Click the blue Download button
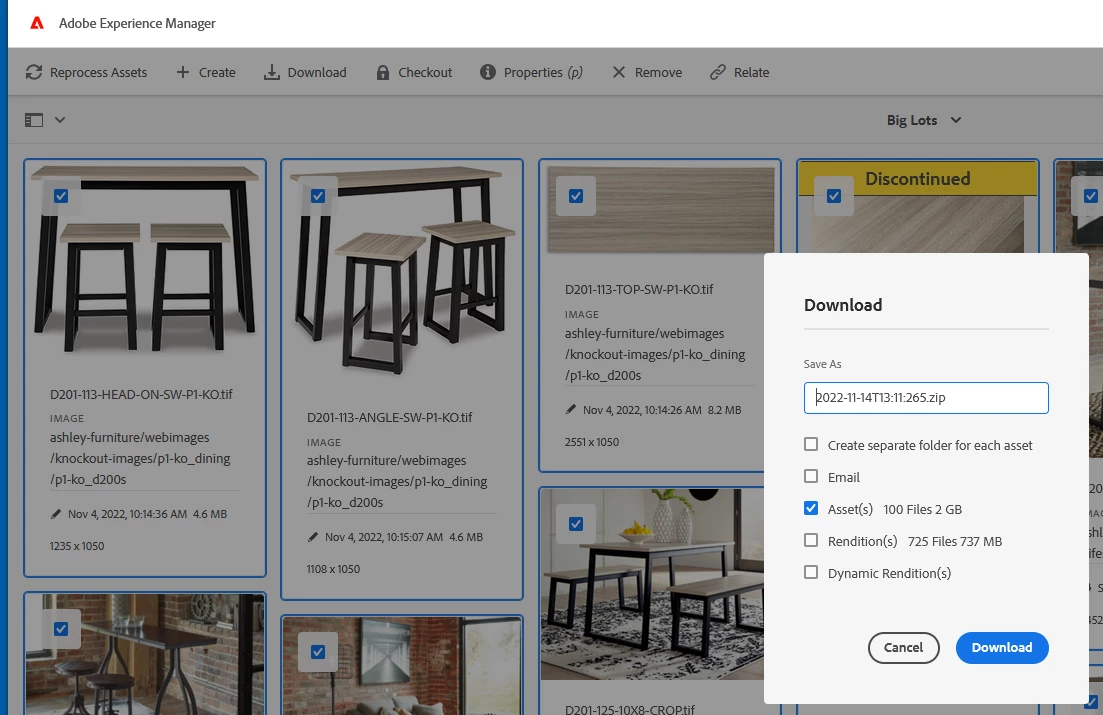This screenshot has width=1103, height=715. pos(1002,647)
